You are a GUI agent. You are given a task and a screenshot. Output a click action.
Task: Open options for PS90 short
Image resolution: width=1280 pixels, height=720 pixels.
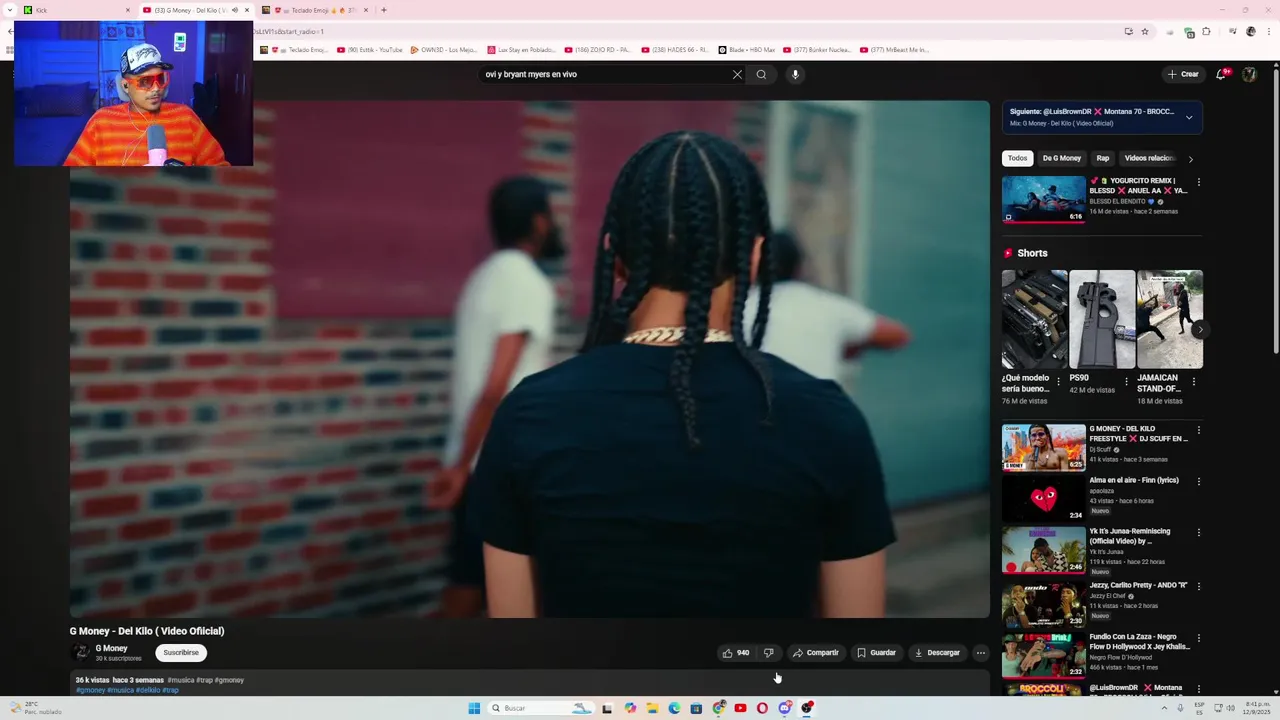click(x=1126, y=381)
